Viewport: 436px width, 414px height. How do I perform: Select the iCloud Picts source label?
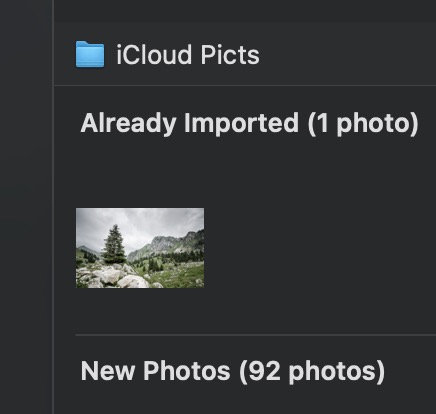188,55
